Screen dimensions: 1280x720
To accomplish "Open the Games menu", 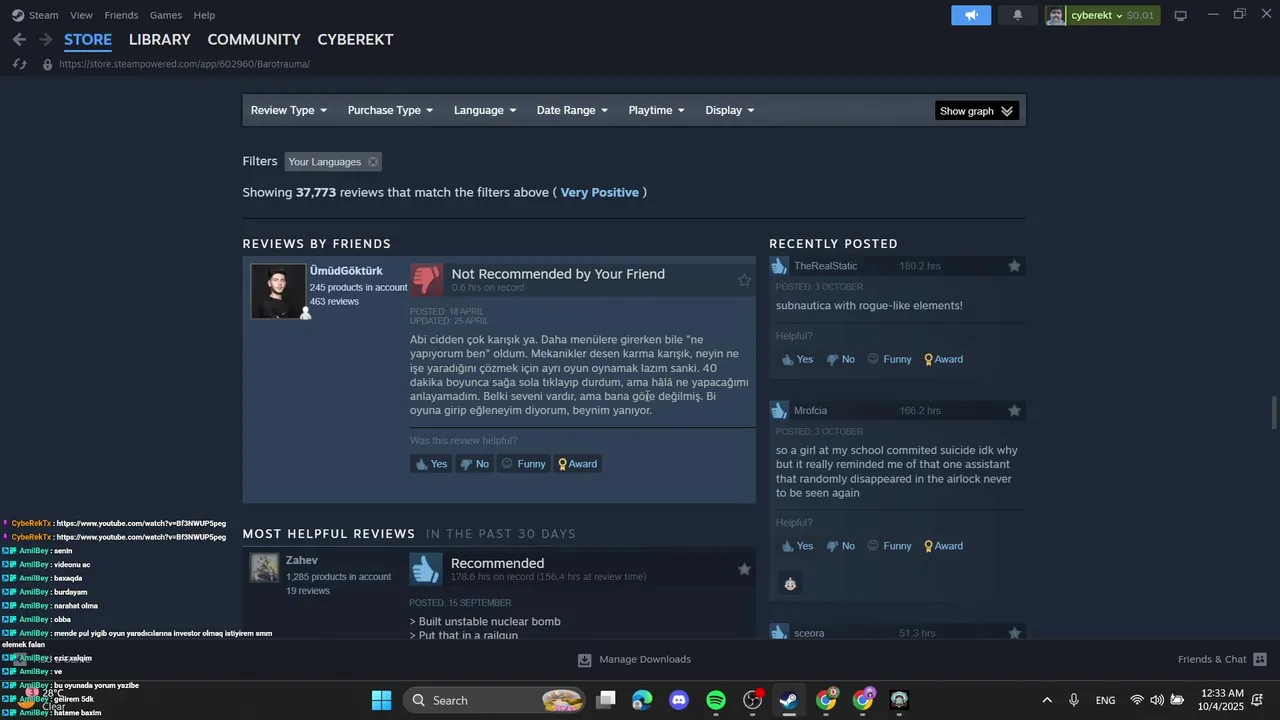I will 166,15.
